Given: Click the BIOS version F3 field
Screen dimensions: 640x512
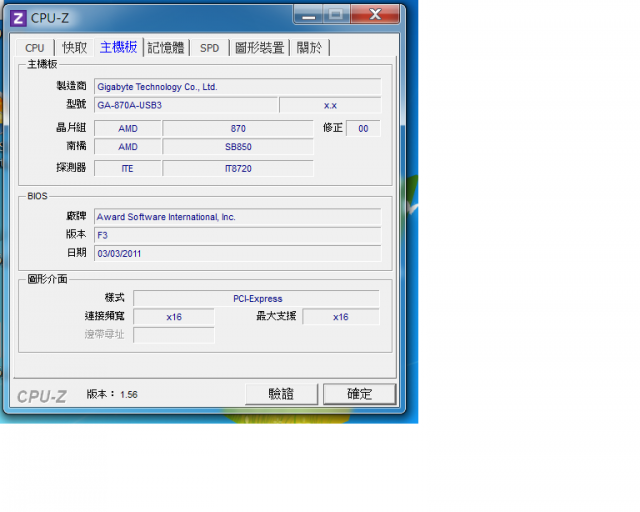Looking at the screenshot, I should (238, 235).
